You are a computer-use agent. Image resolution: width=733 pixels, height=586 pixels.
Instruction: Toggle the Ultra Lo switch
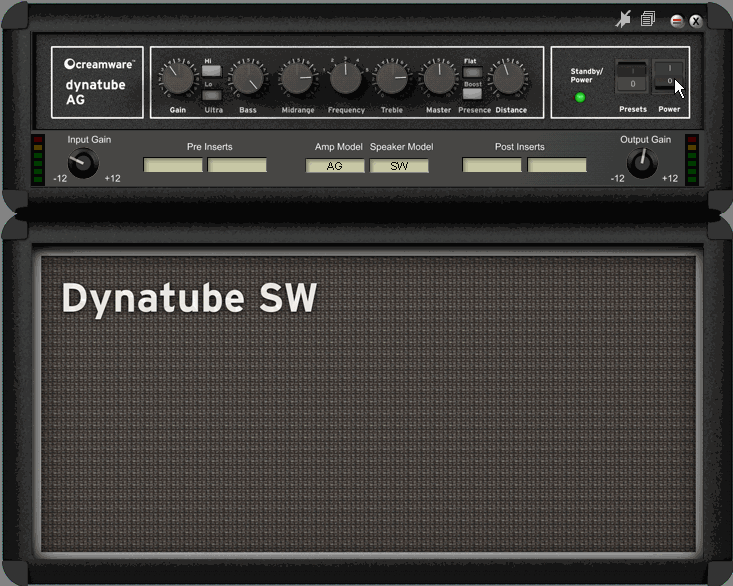[x=211, y=95]
